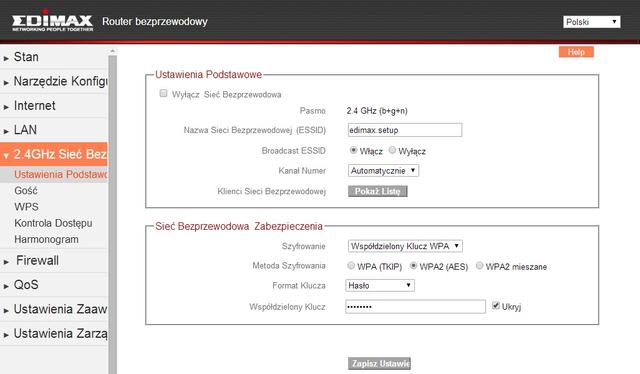The height and width of the screenshot is (374, 640).
Task: Expand the Firewall menu section
Action: (54, 260)
